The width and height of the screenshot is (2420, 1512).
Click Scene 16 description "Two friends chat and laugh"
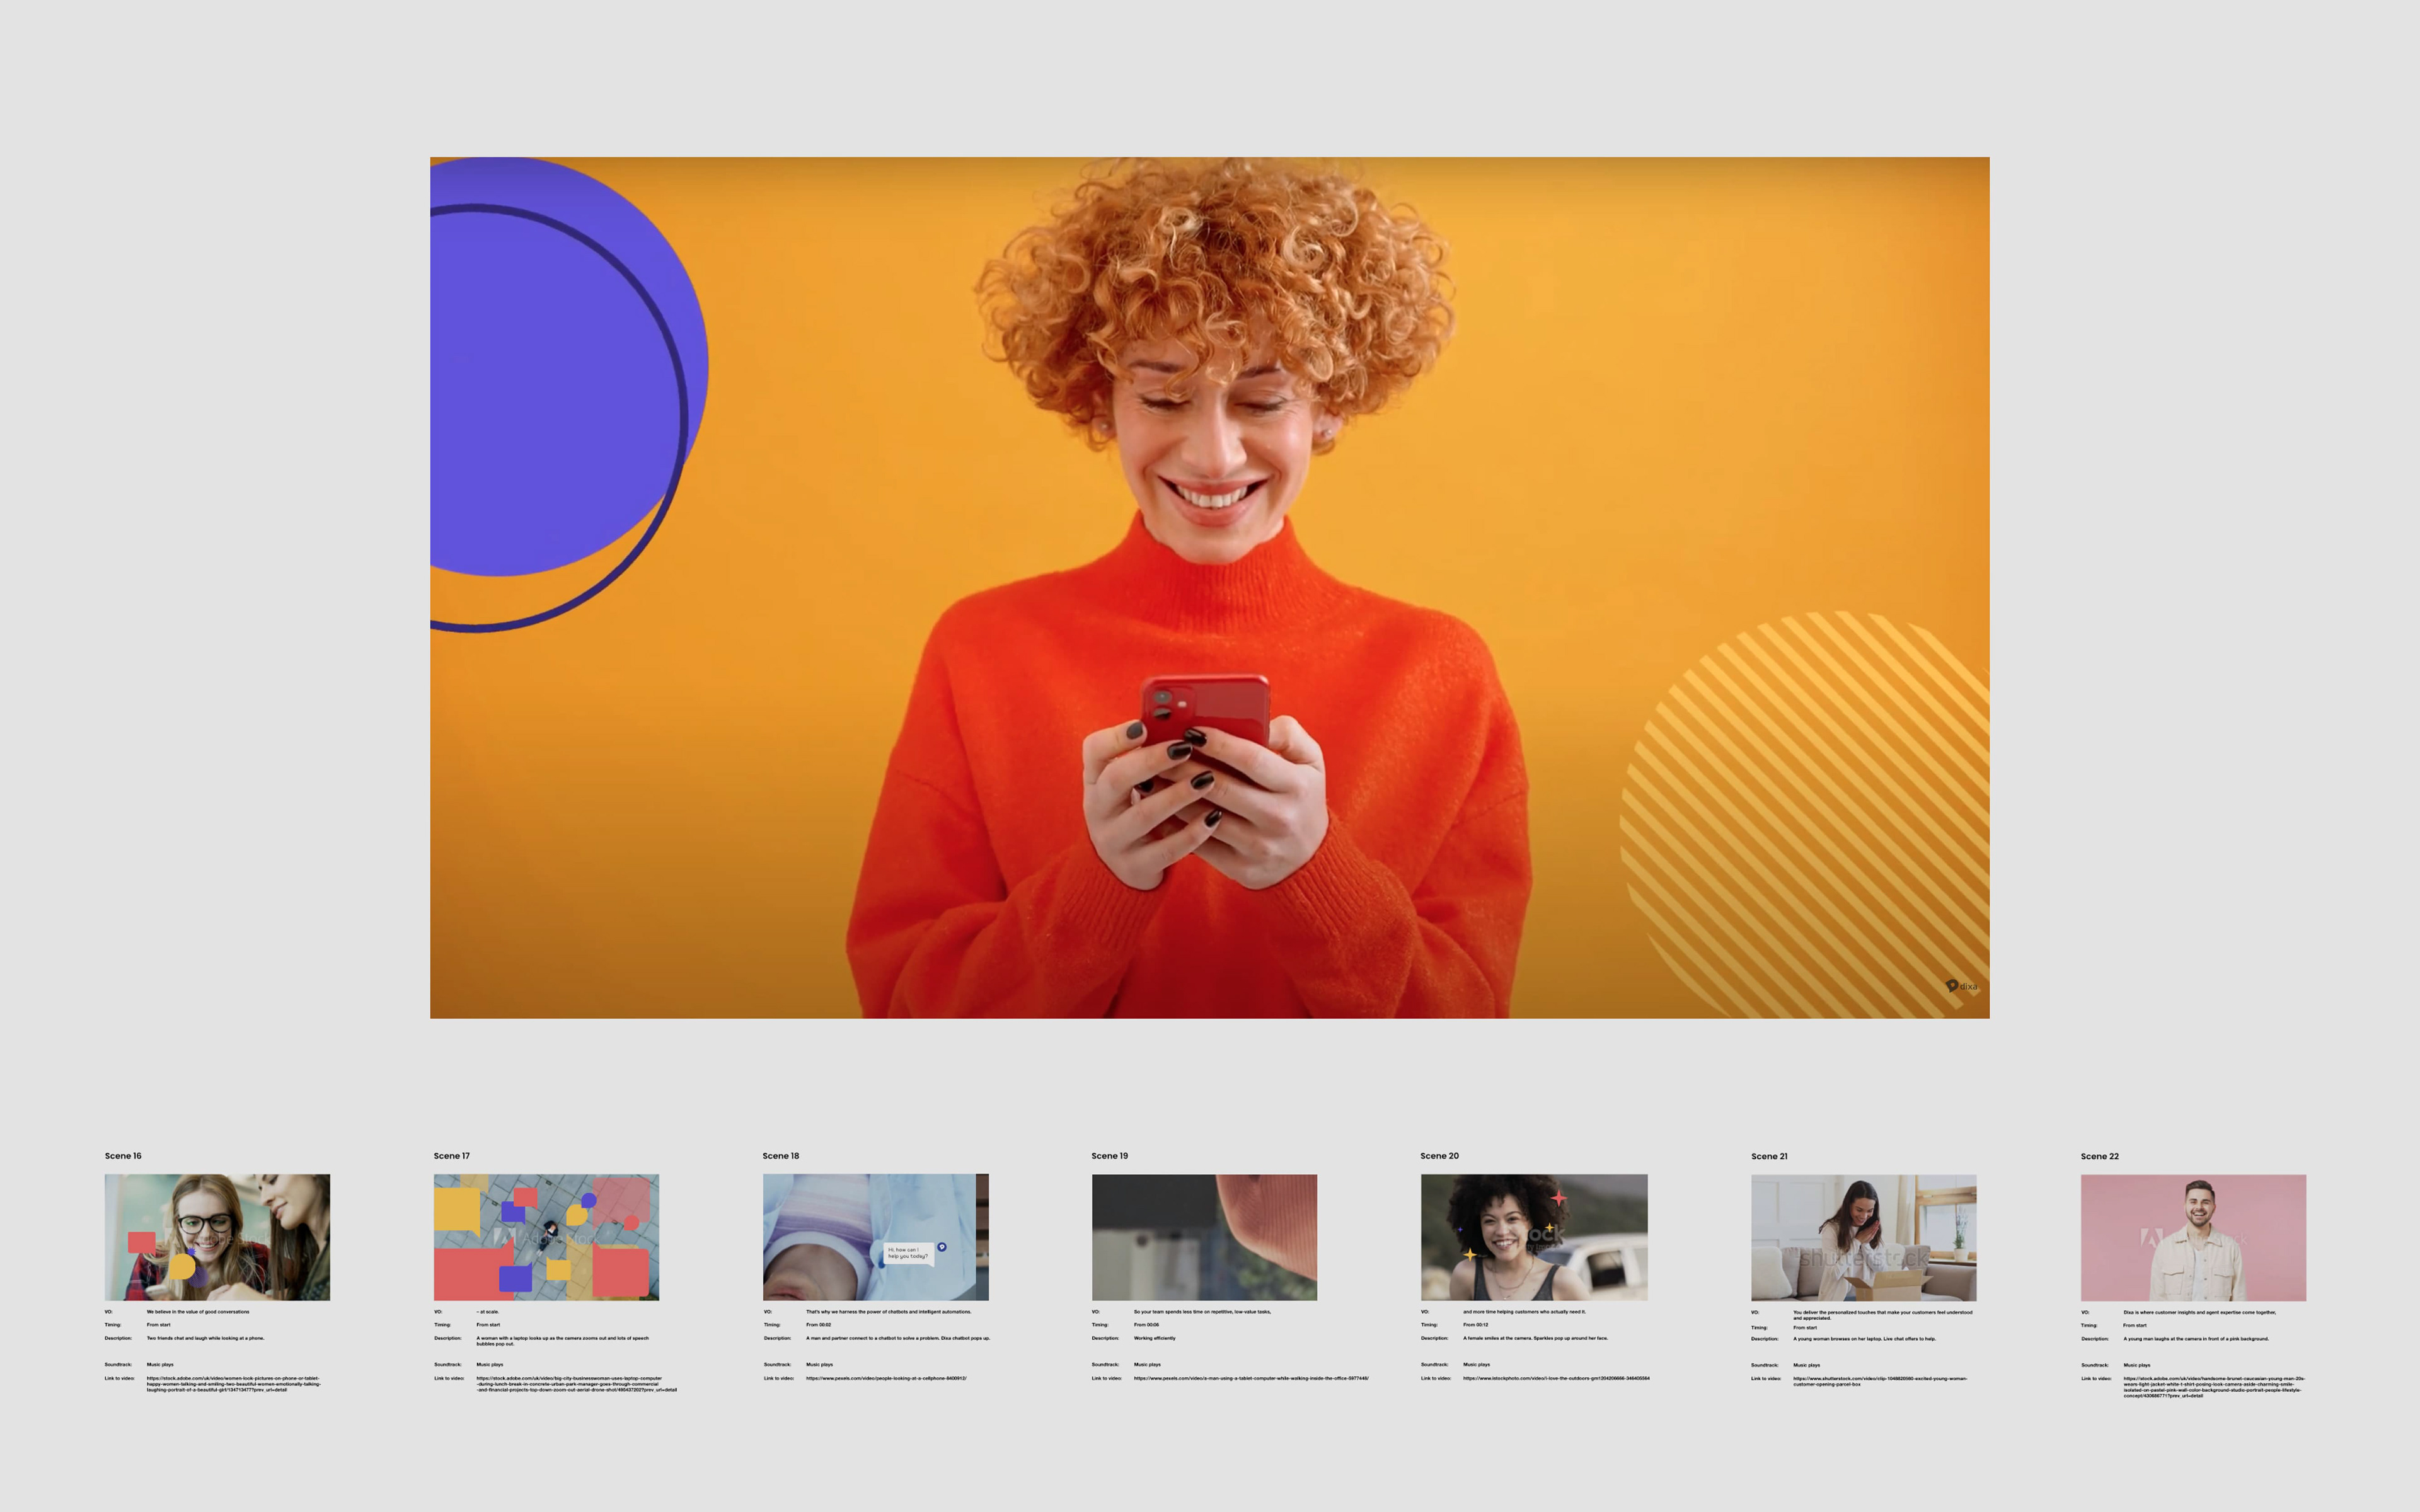[x=205, y=1338]
